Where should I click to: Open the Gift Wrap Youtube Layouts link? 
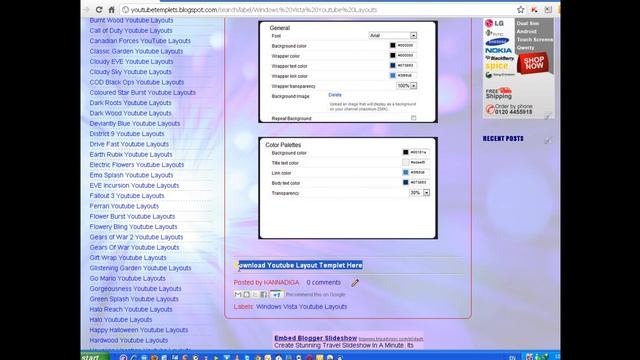pos(128,258)
